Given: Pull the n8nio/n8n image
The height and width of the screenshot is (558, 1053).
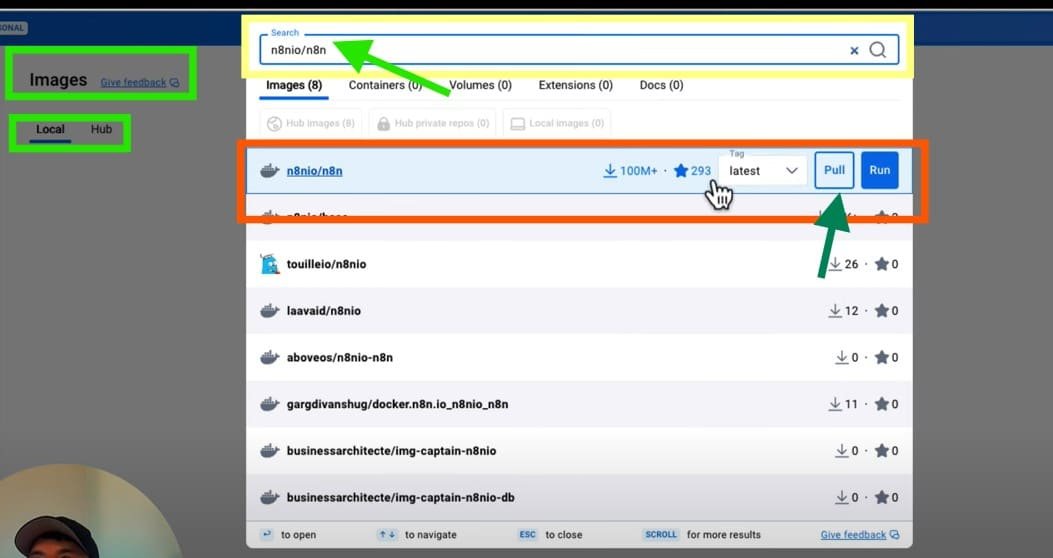Looking at the screenshot, I should 834,170.
